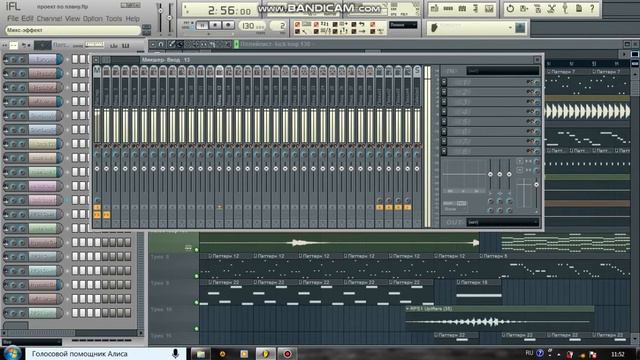Click the project info document icon
The height and width of the screenshot is (360, 640).
pyautogui.click(x=579, y=9)
